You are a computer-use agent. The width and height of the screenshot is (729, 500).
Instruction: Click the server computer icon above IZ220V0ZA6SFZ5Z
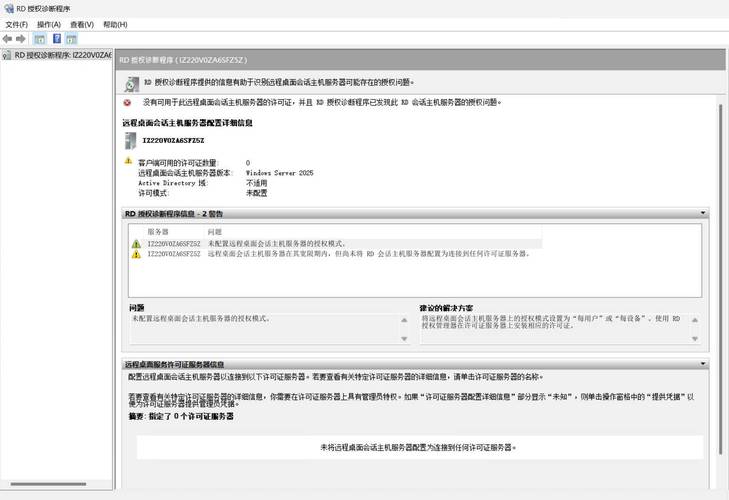pos(128,141)
